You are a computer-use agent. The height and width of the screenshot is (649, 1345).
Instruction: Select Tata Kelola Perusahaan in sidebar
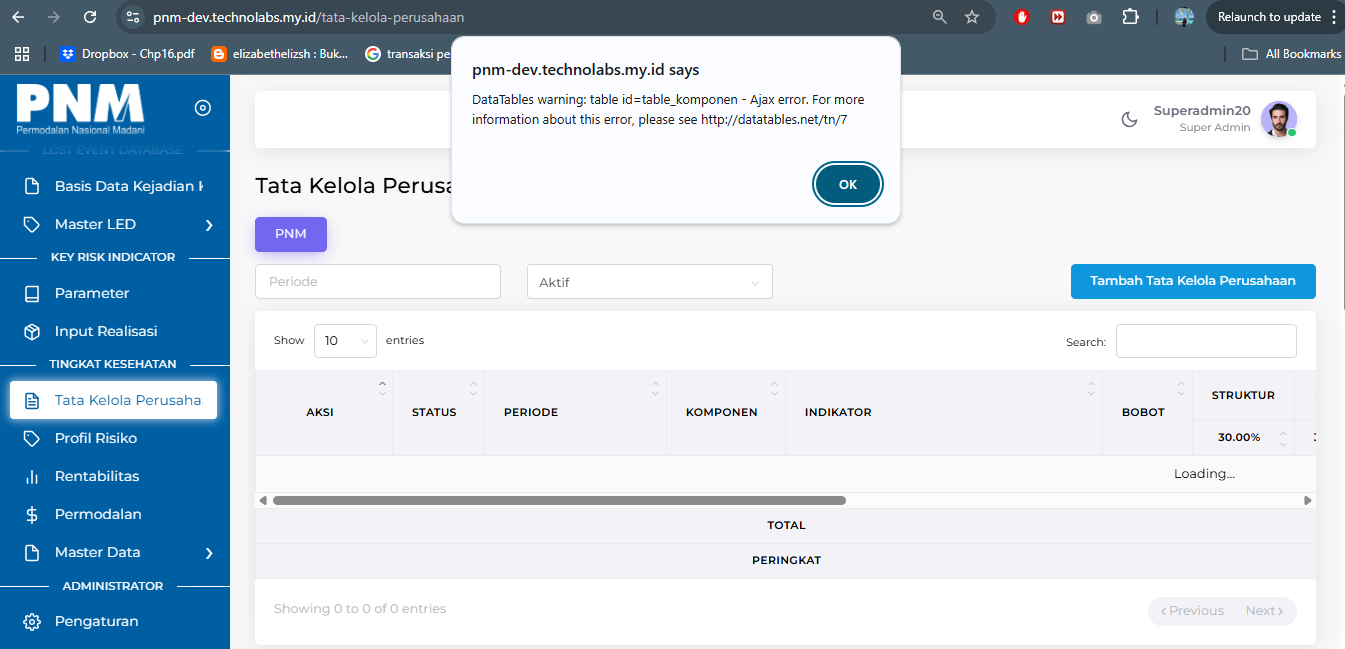click(x=114, y=400)
